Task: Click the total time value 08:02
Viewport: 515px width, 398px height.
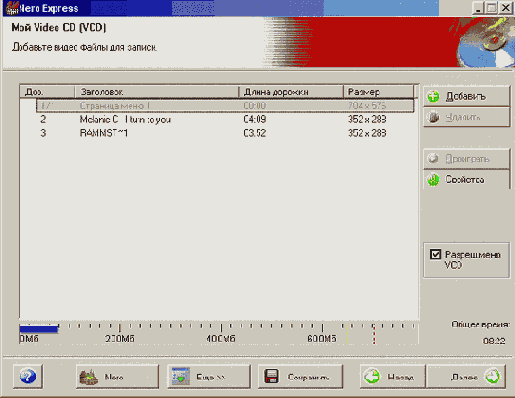Action: (494, 341)
